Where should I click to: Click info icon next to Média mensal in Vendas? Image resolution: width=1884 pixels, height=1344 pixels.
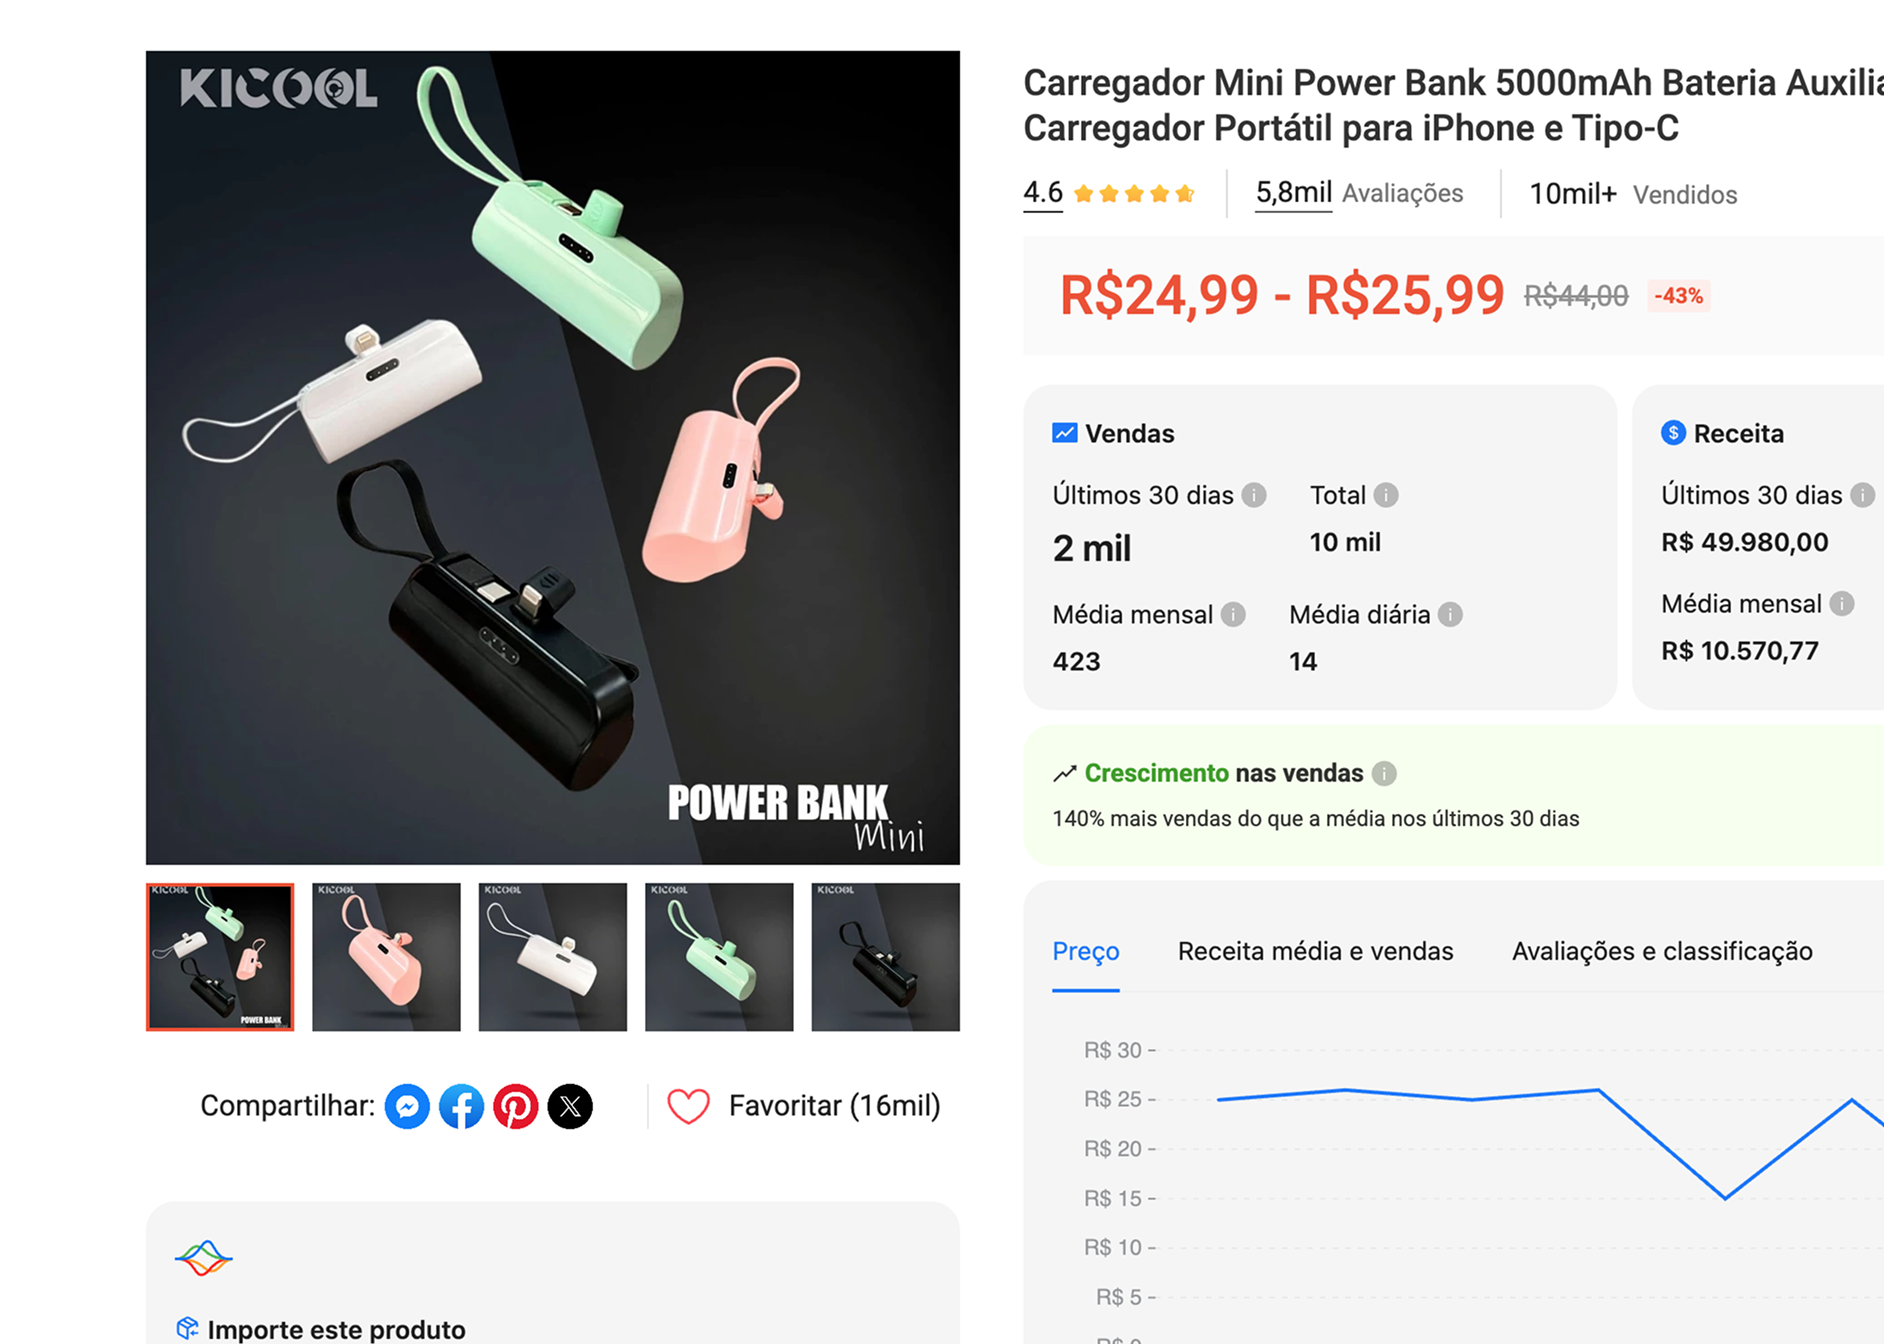coord(1233,615)
